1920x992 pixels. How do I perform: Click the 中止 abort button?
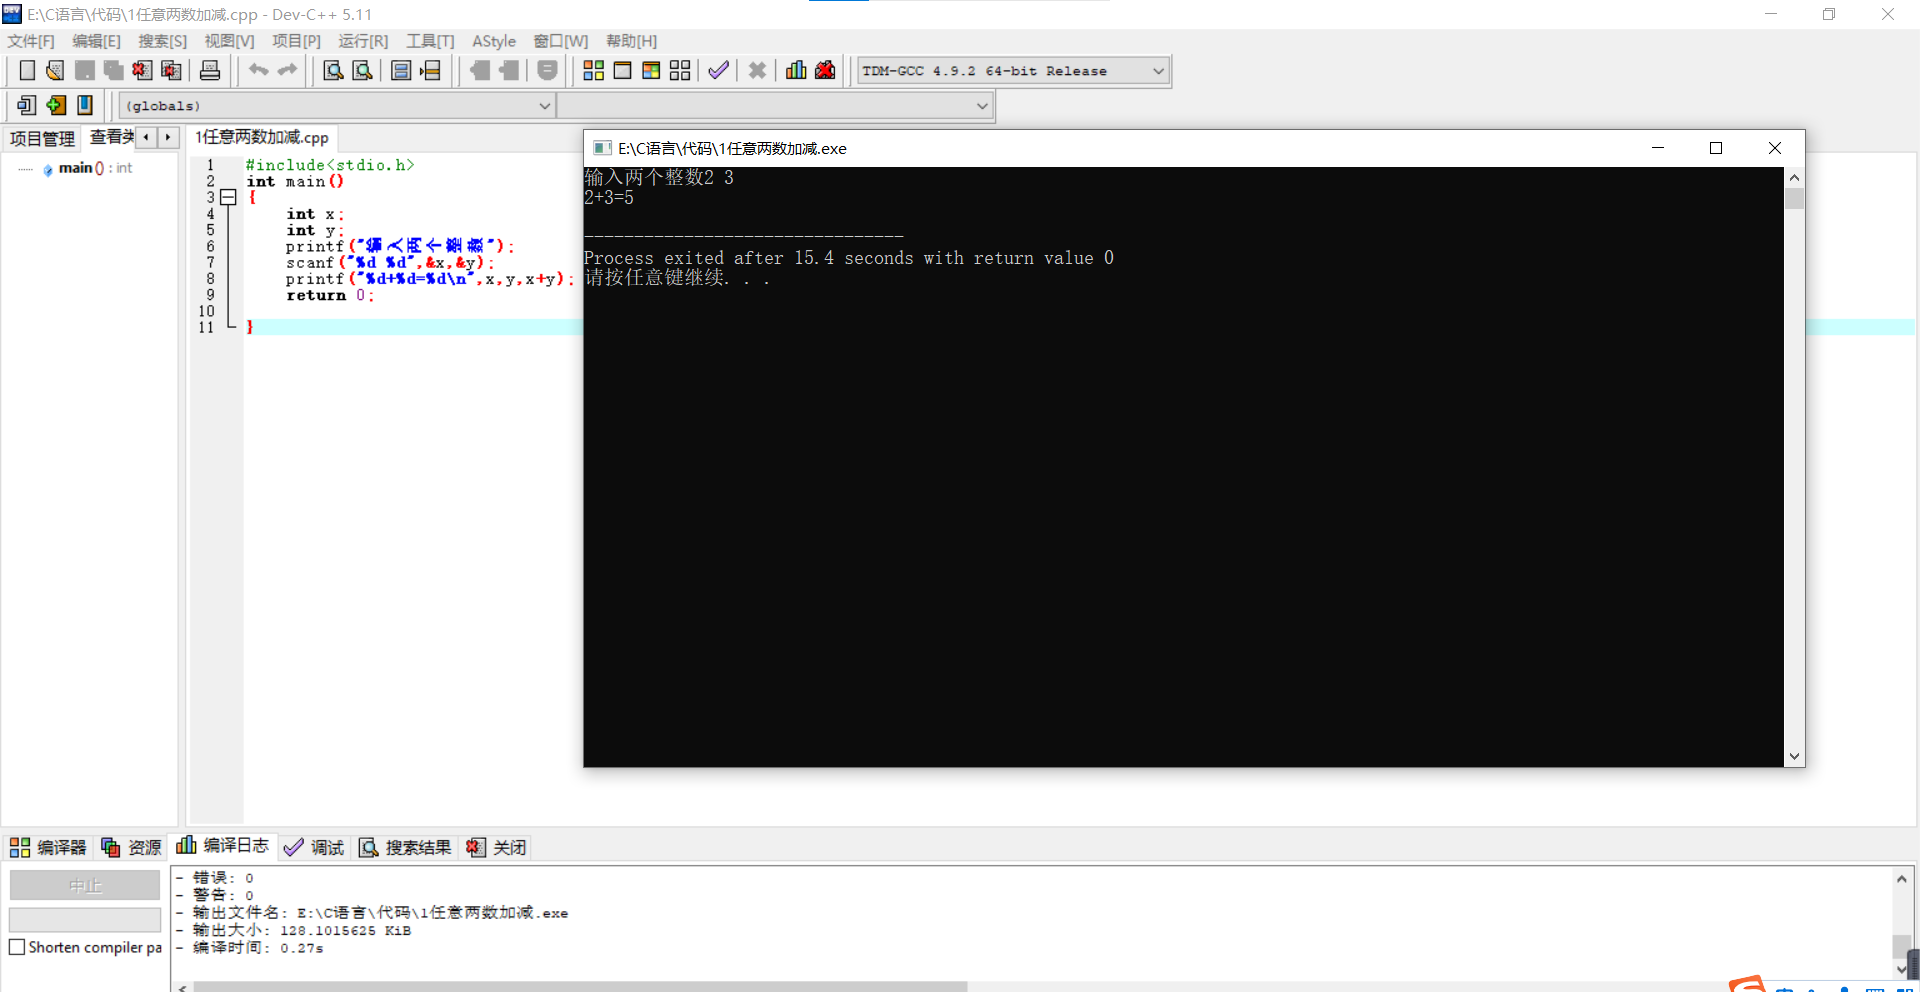(x=85, y=885)
